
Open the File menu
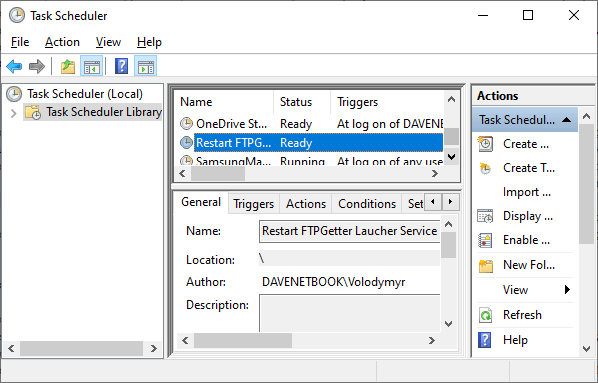point(20,42)
